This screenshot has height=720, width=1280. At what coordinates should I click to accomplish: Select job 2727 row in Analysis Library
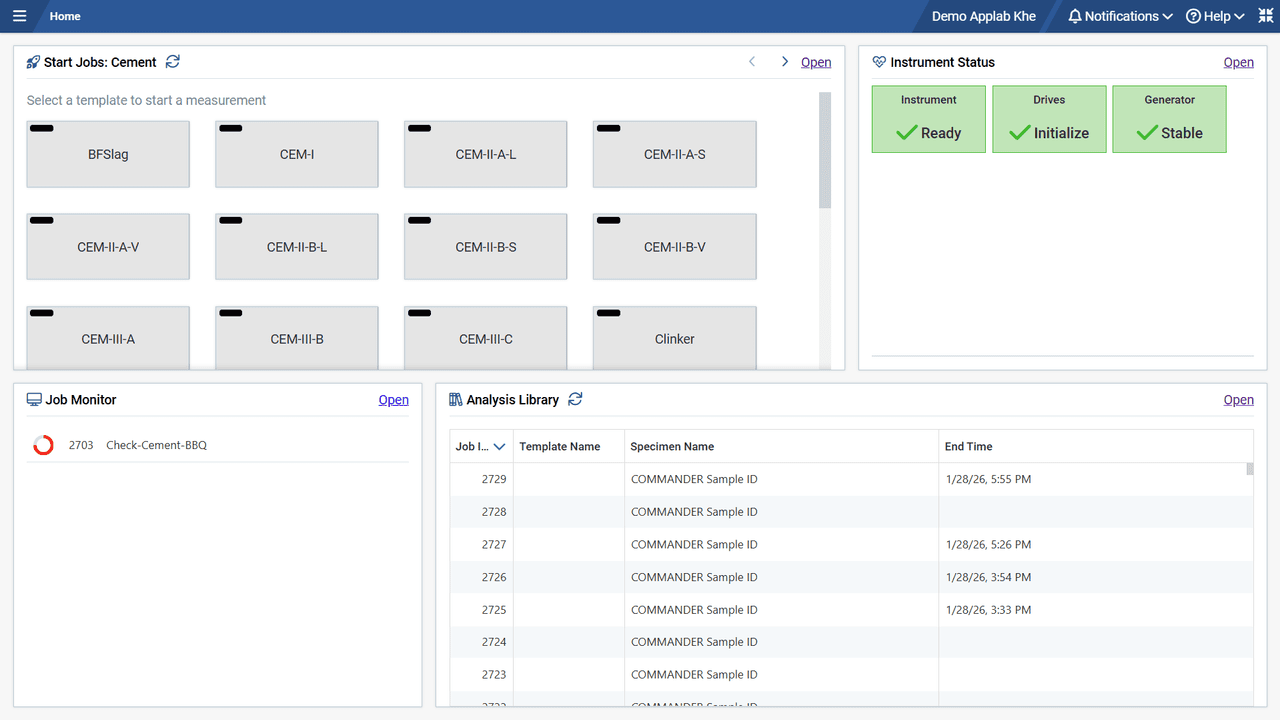point(694,545)
